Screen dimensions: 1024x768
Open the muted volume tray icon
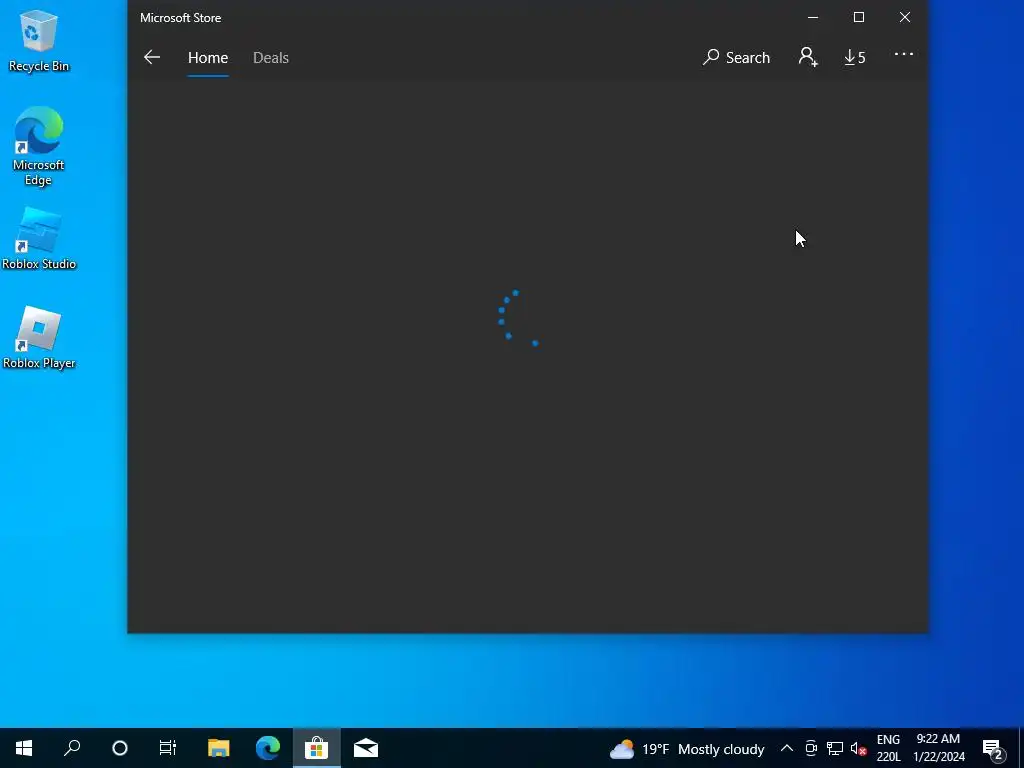[859, 748]
